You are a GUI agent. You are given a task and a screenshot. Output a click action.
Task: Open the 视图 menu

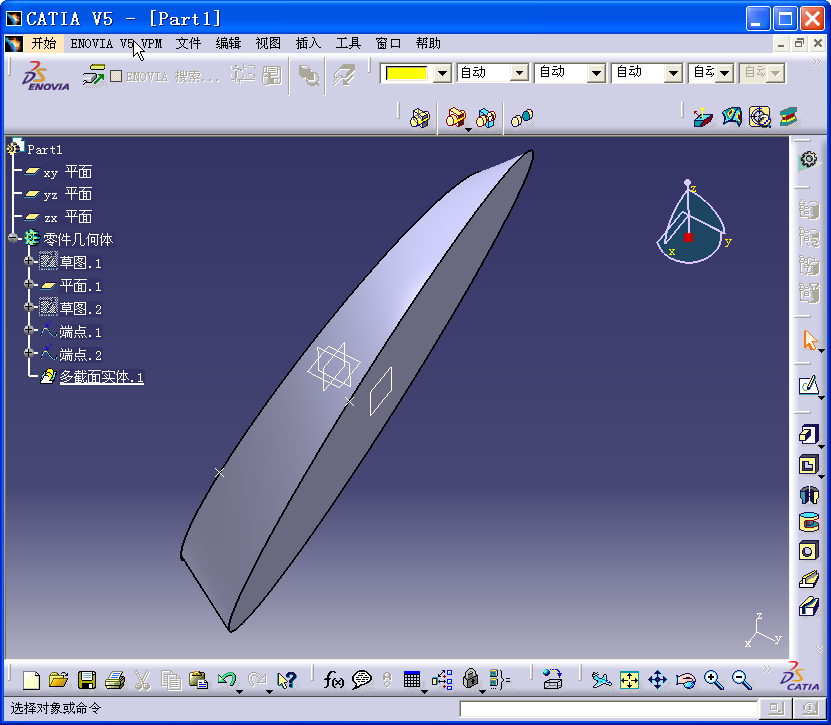(266, 43)
